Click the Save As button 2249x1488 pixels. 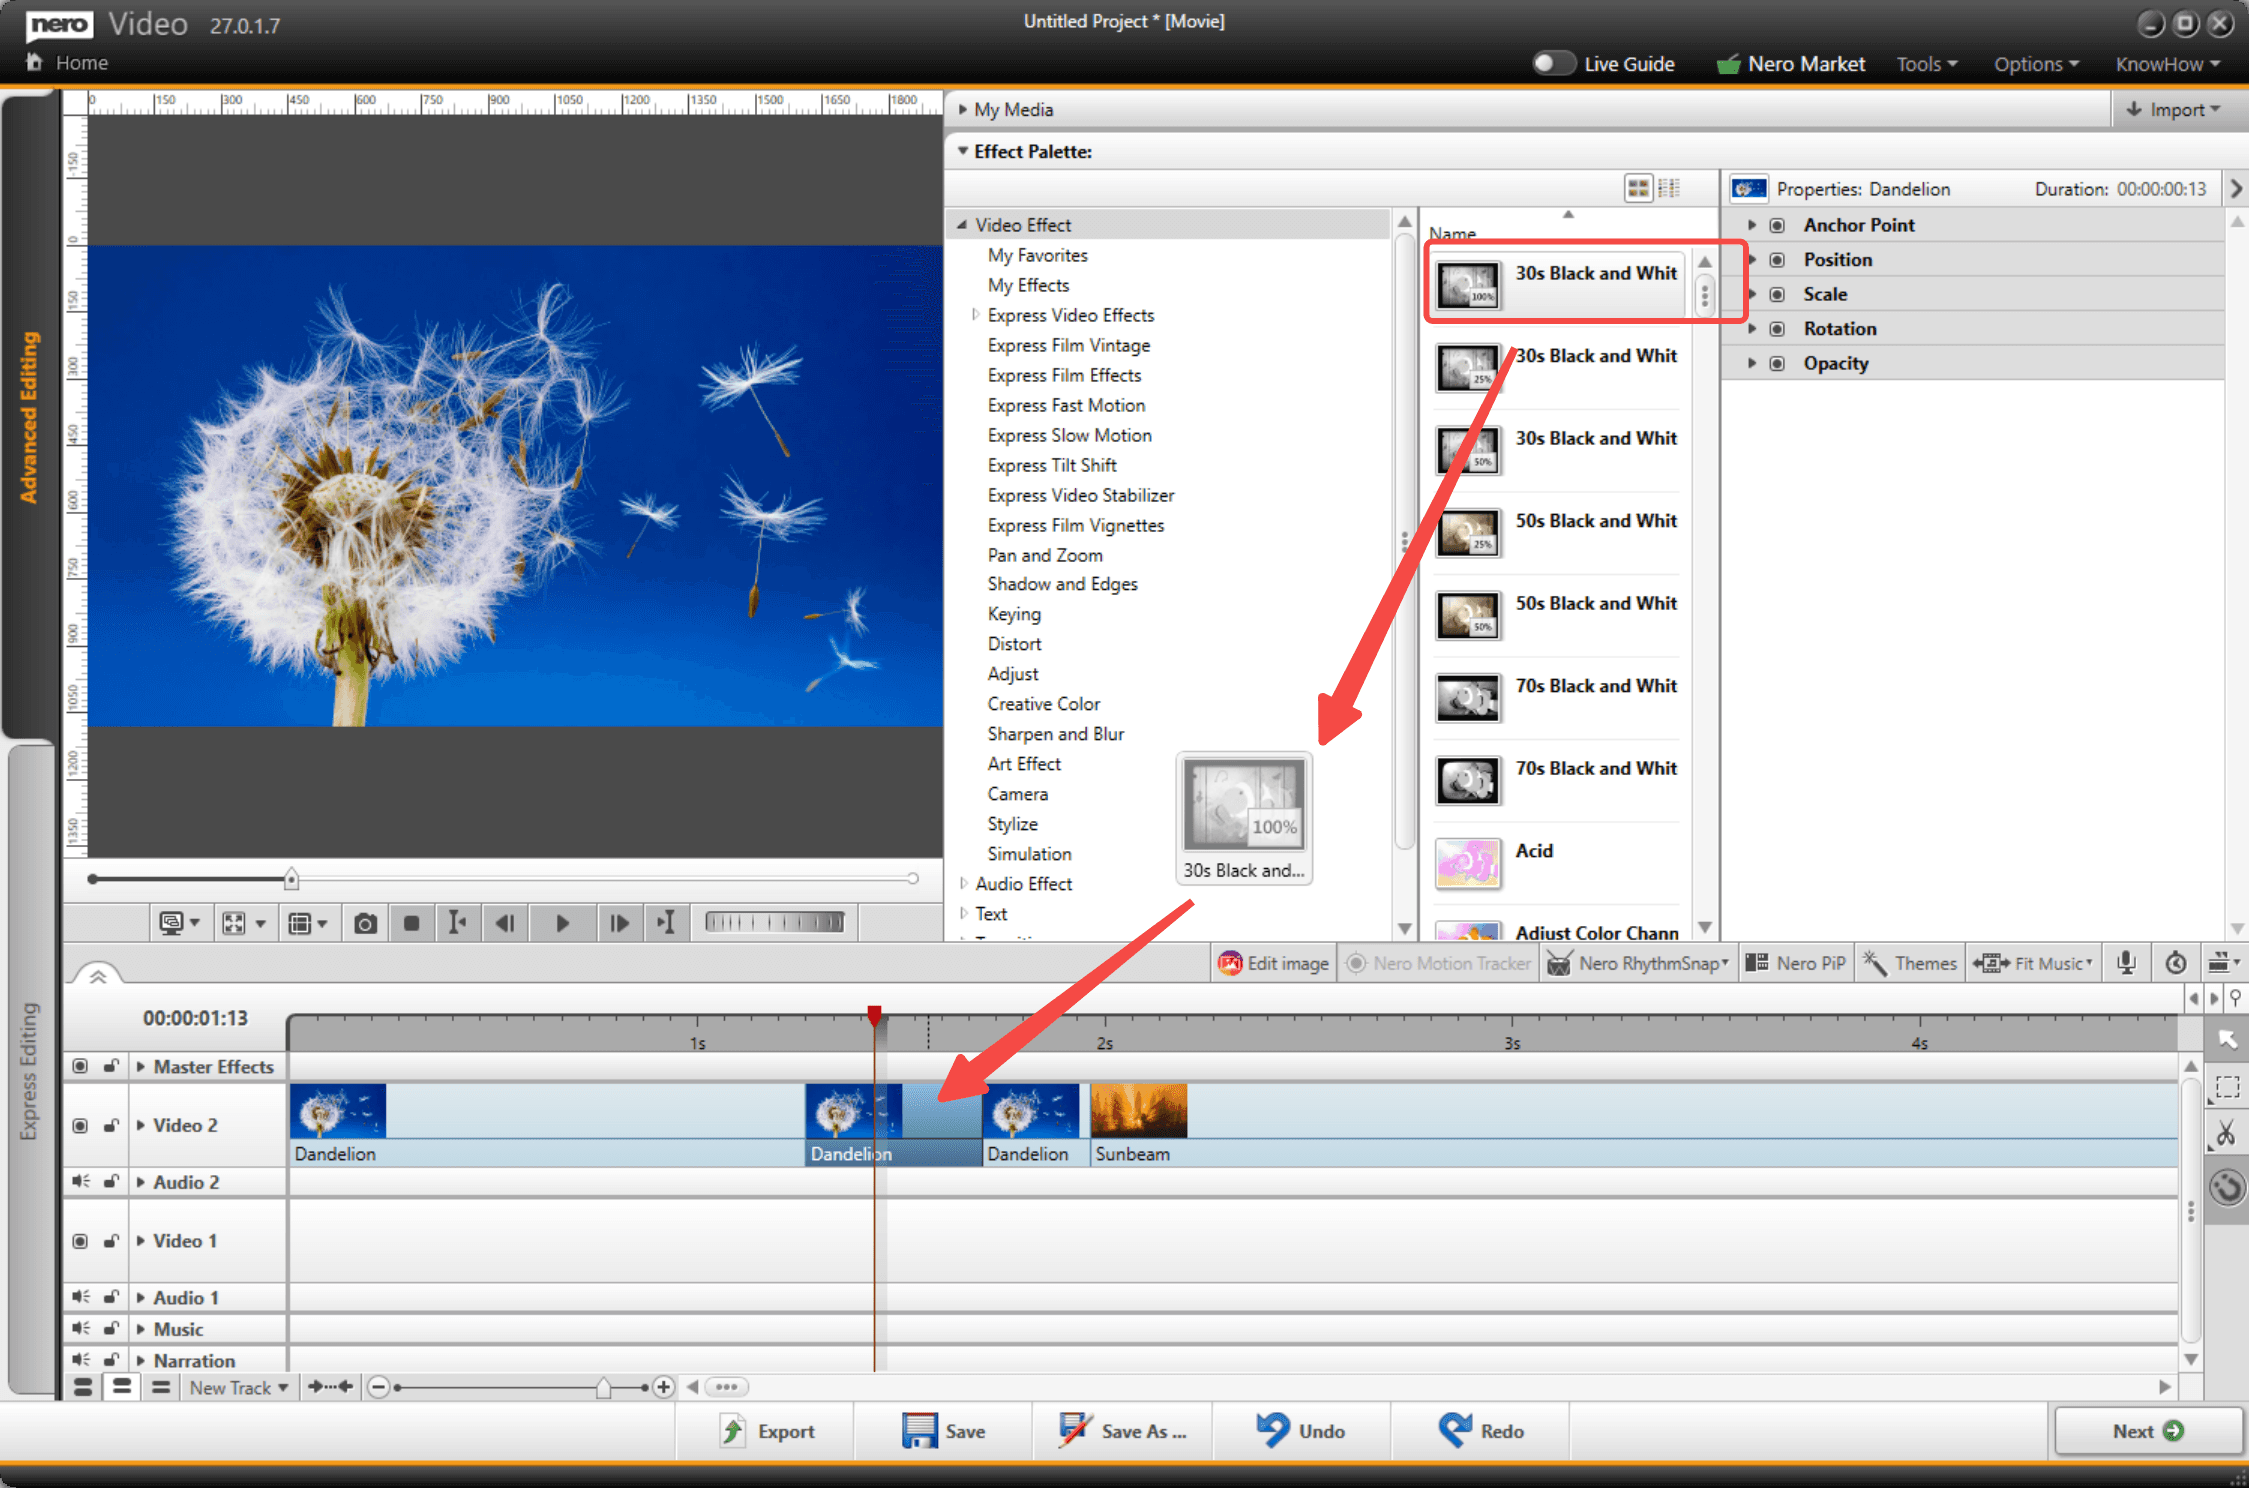point(1123,1431)
